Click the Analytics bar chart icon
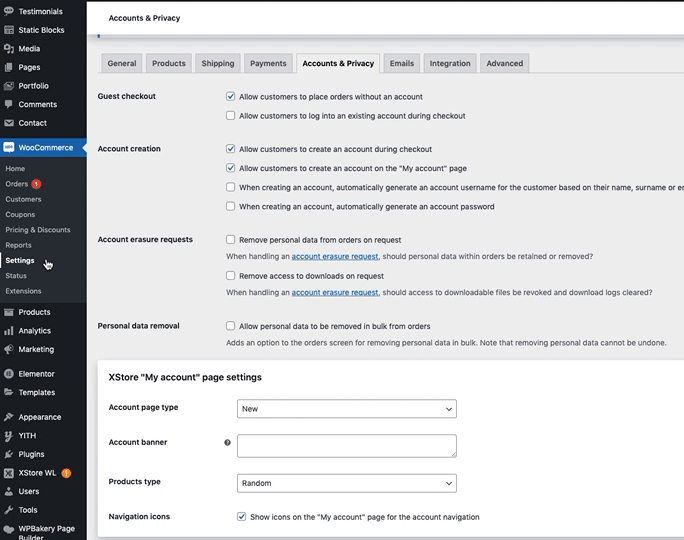Viewport: 684px width, 540px height. point(9,331)
